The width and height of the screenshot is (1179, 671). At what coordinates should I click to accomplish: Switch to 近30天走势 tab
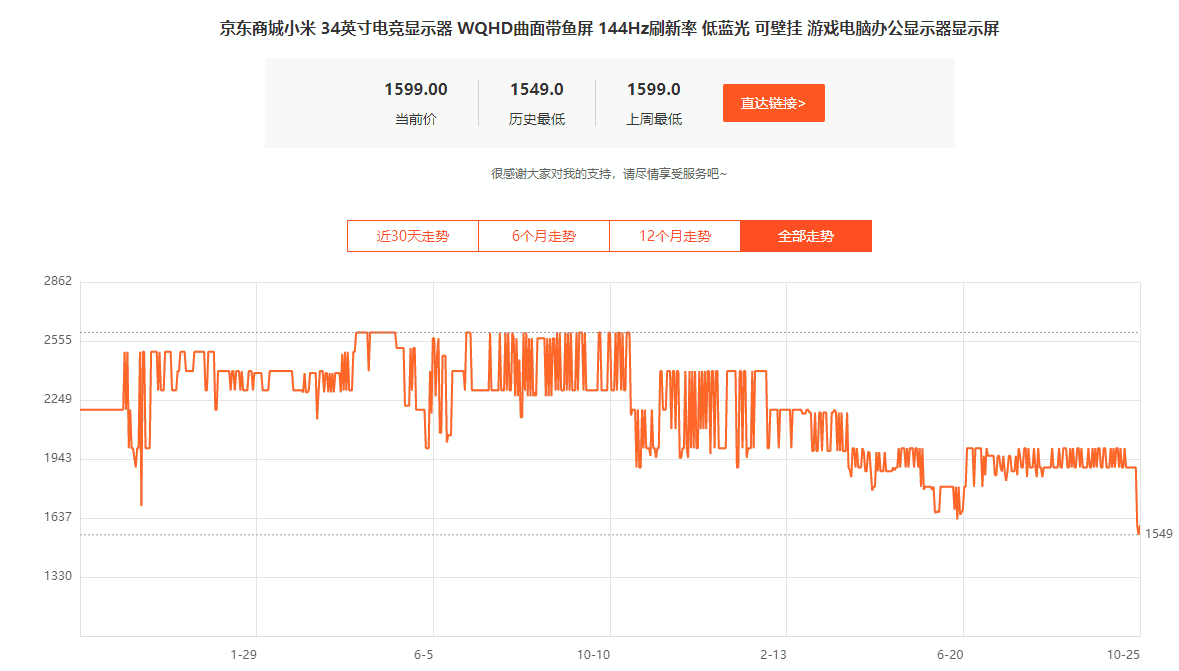click(413, 236)
